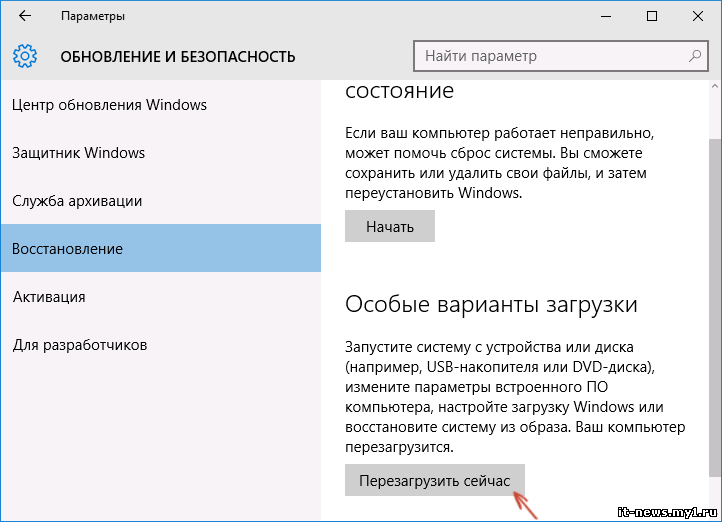Click the "Особые варианты загрузки" heading

coord(491,304)
